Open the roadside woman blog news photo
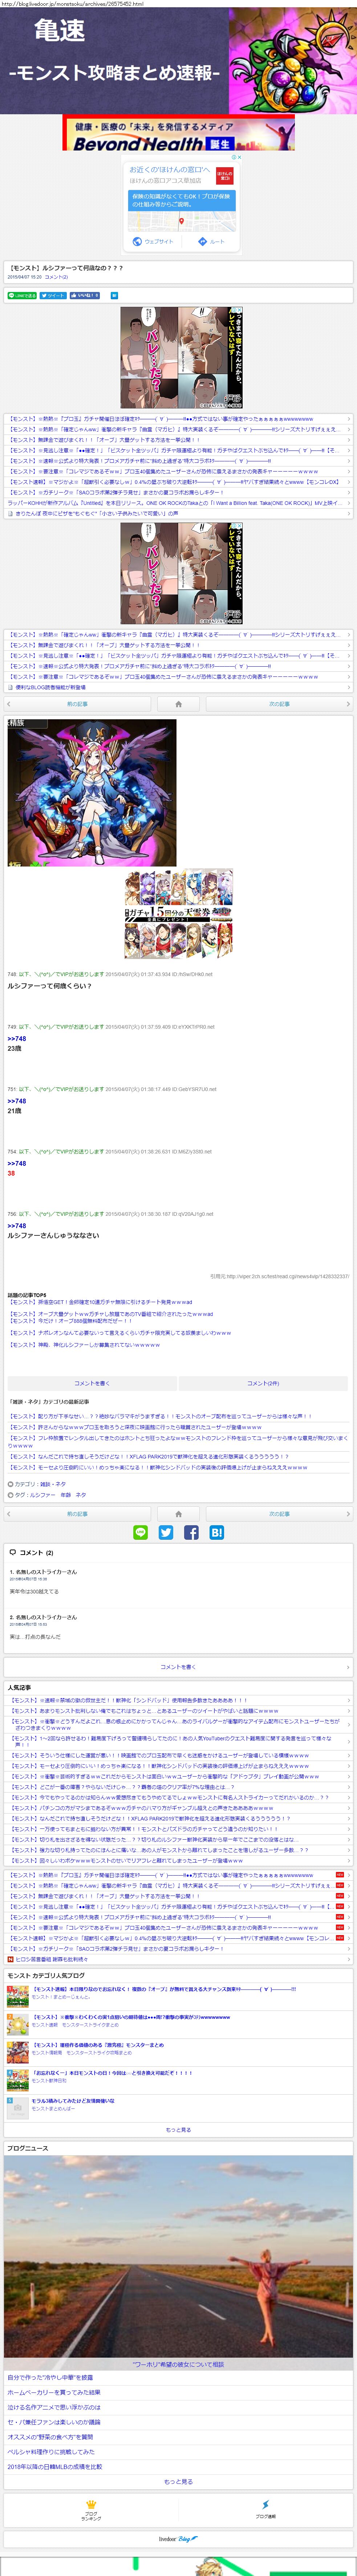This screenshot has width=357, height=2576. [x=178, y=2260]
